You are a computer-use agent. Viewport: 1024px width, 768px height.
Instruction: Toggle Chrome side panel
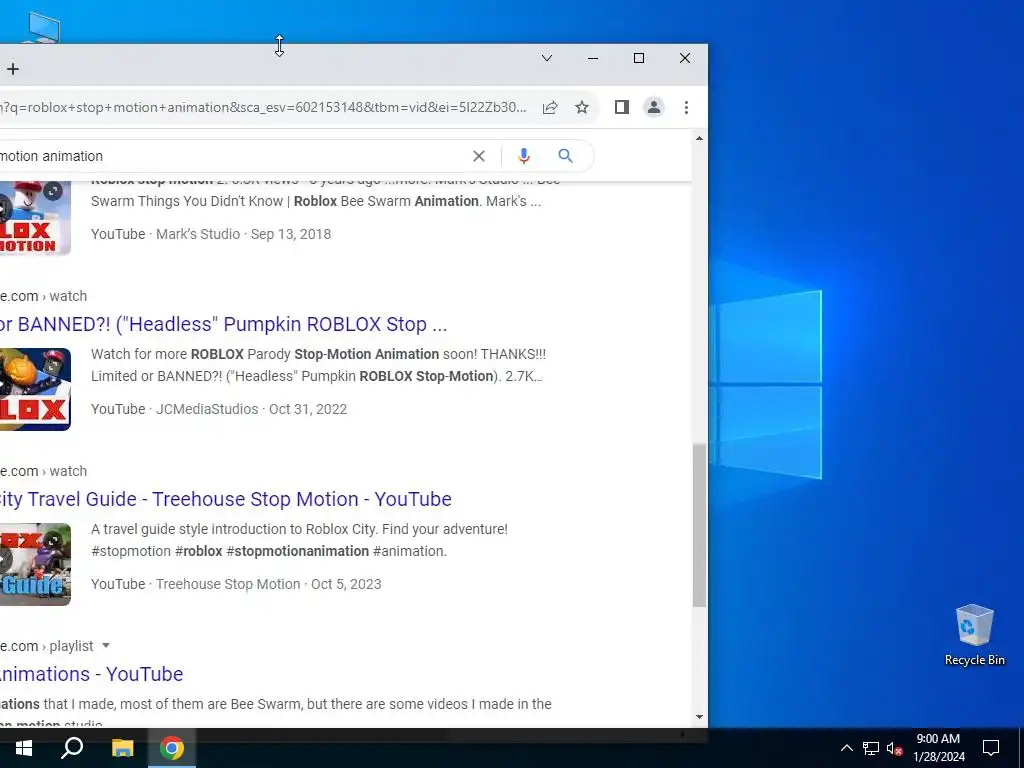622,107
